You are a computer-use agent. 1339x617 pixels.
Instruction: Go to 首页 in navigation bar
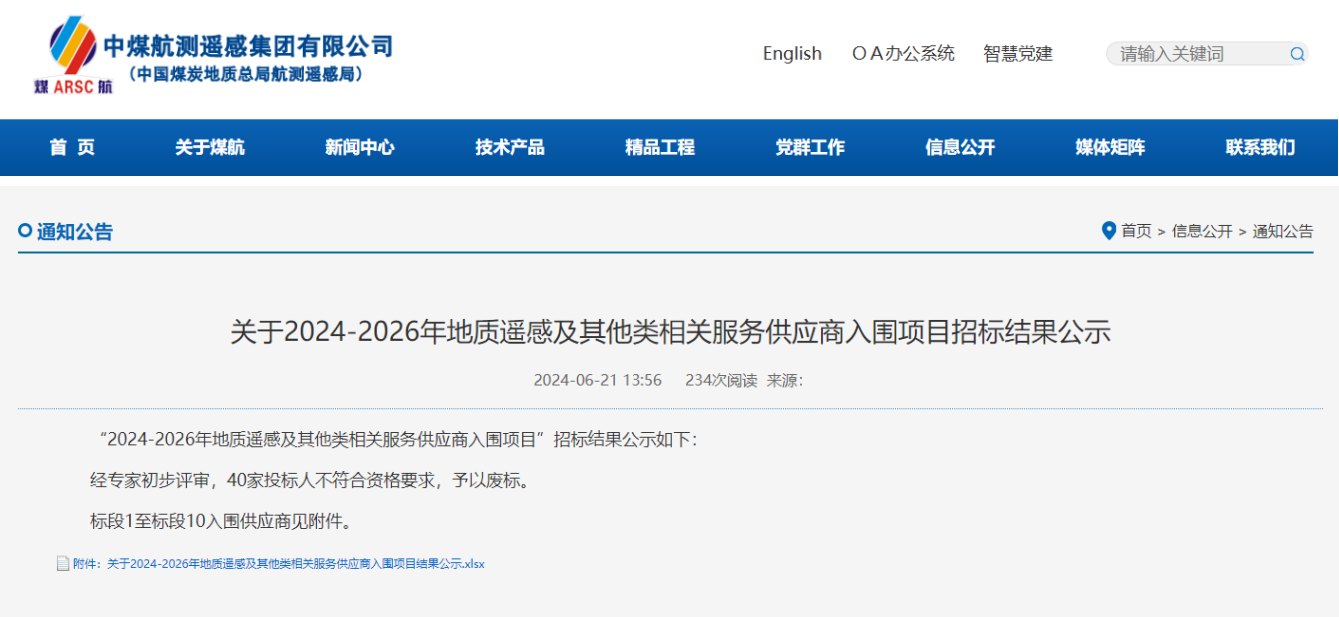73,147
